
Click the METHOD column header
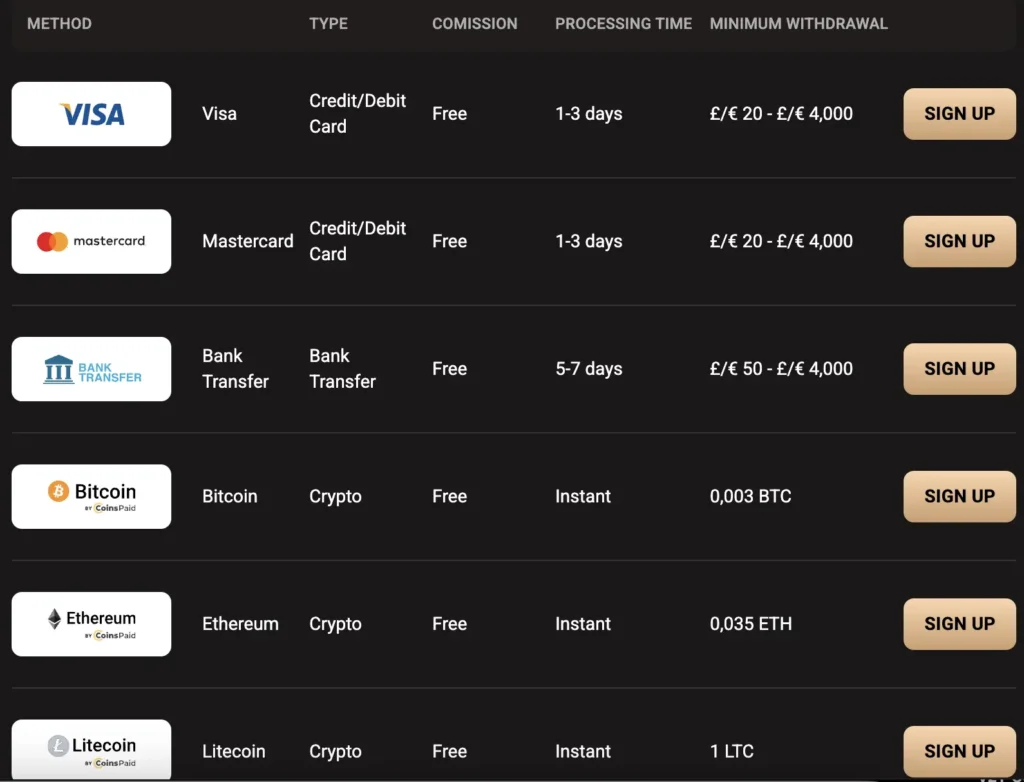[x=59, y=23]
